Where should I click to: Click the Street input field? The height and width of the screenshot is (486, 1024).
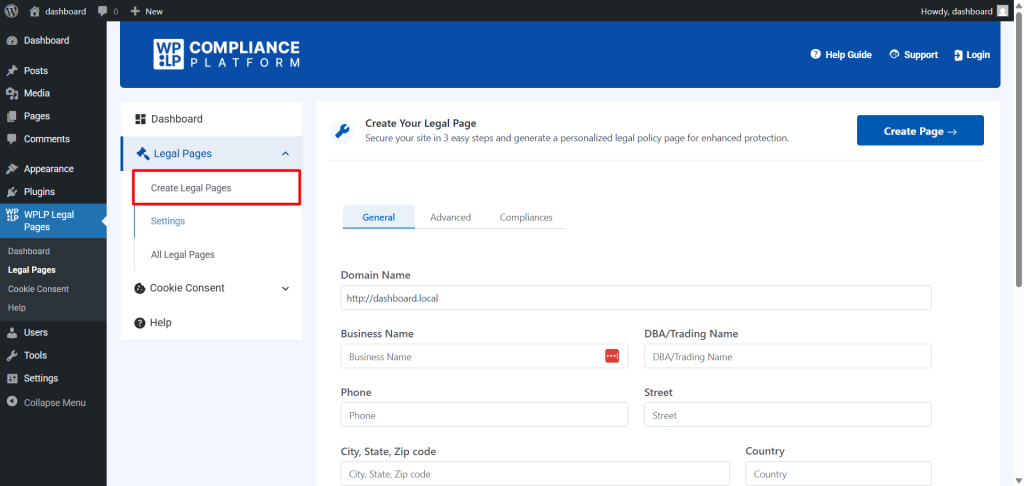point(788,415)
